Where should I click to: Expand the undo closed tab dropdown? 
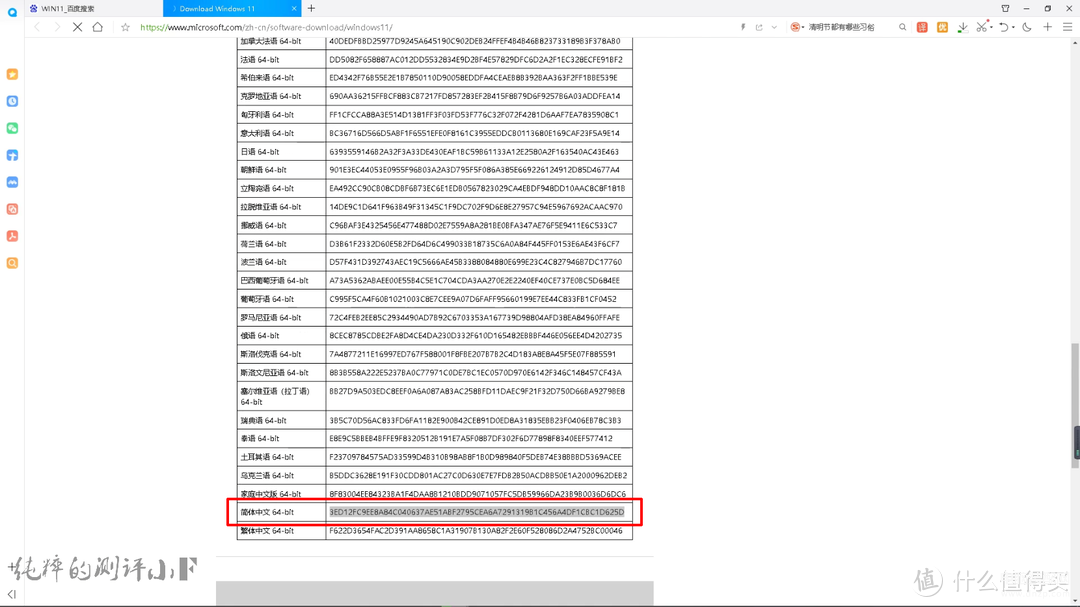tap(1013, 28)
